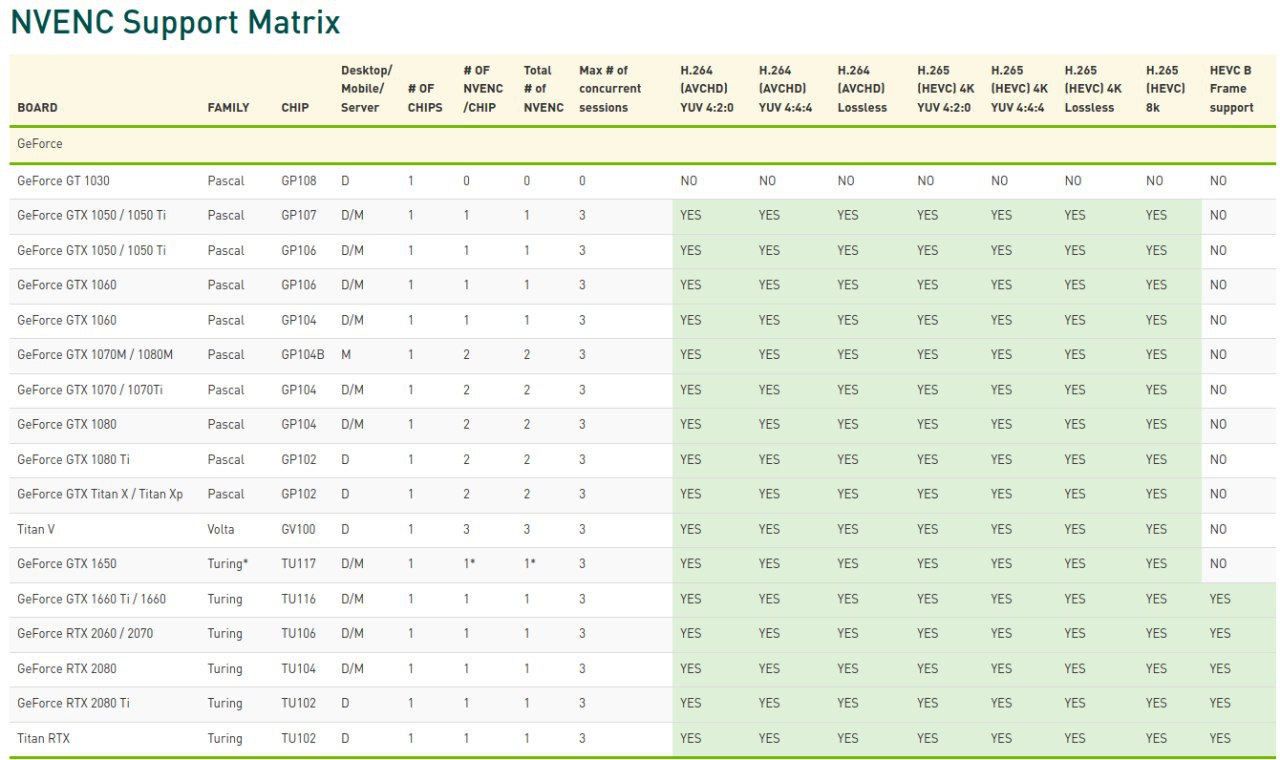Viewport: 1280px width, 760px height.
Task: Select GeForce GTX 1660 Ti / 1660 board name
Action: point(92,599)
